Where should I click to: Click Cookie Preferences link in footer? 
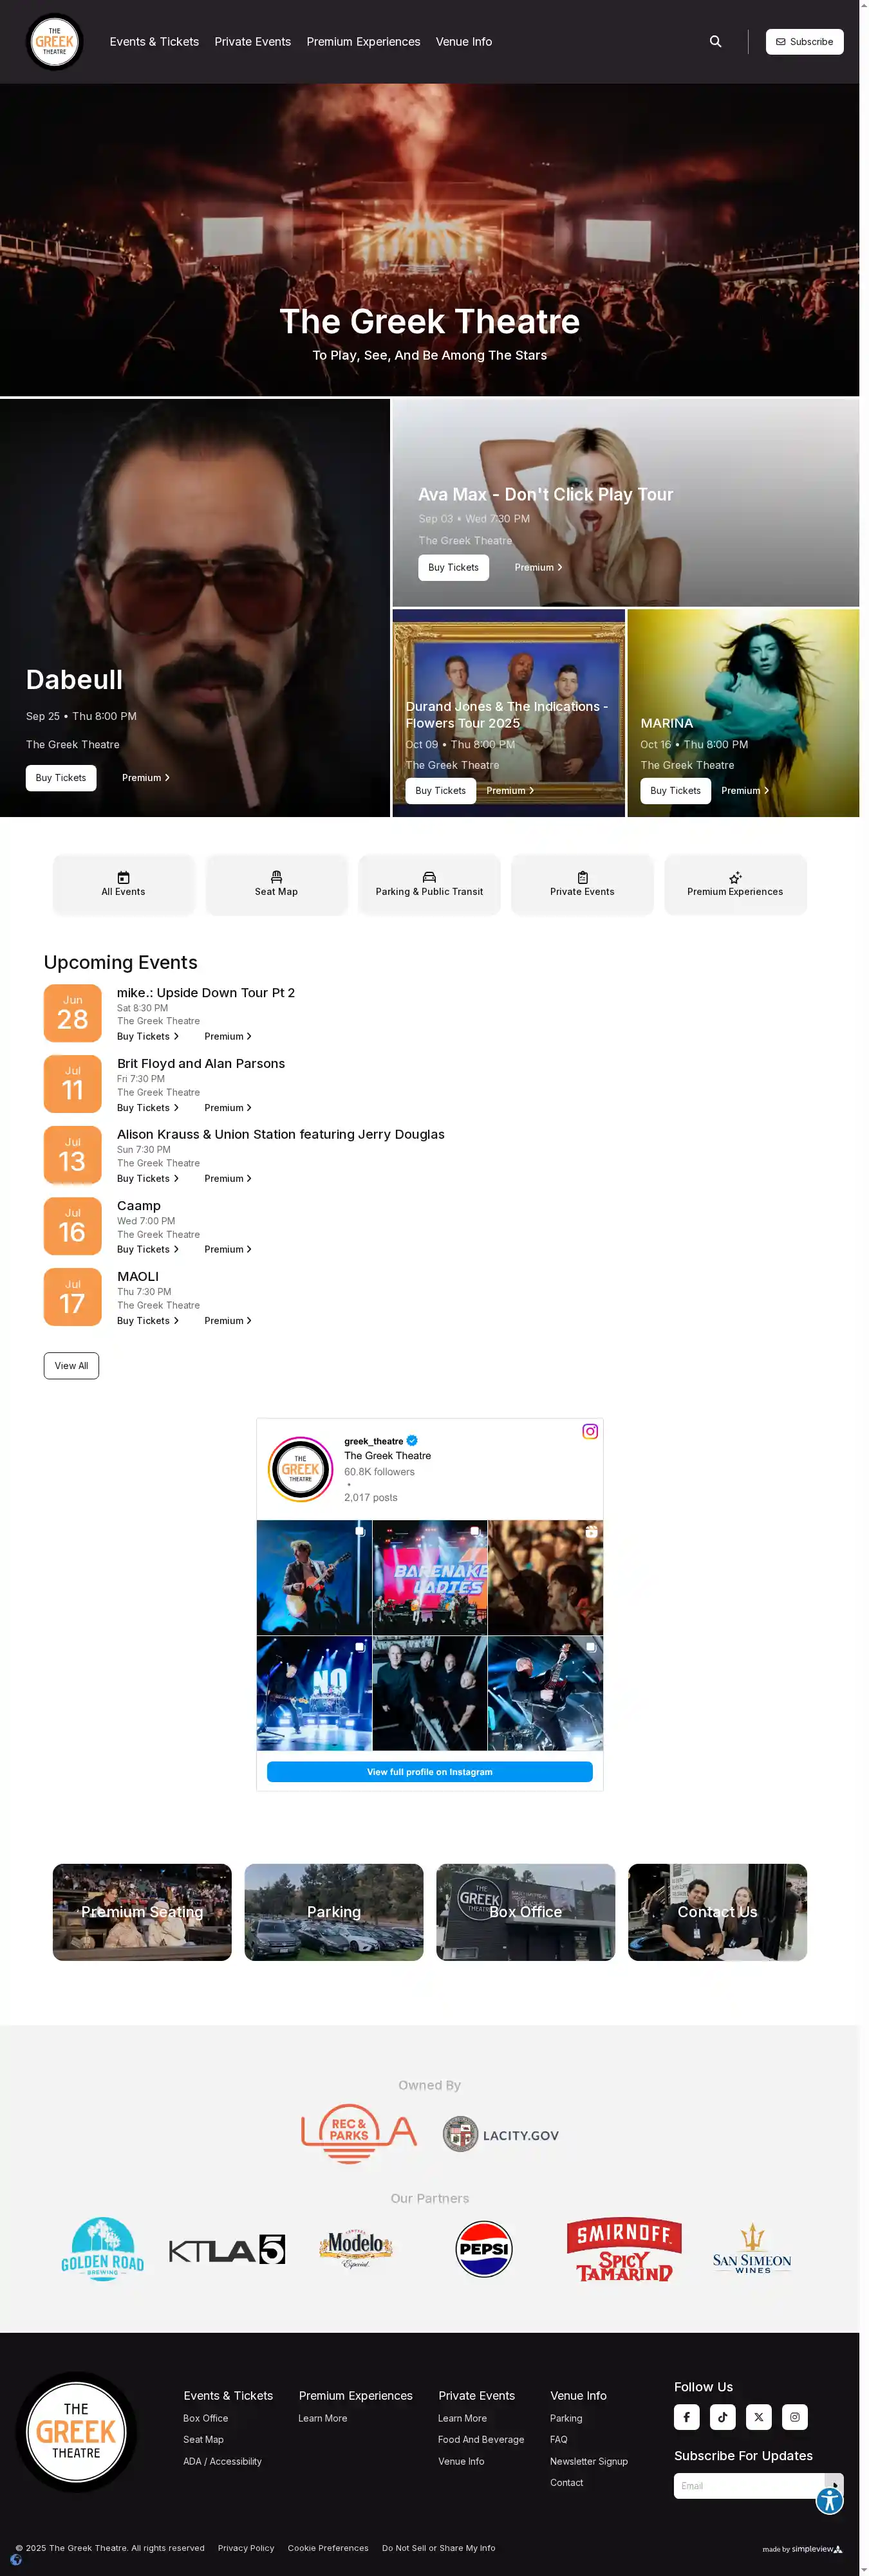click(328, 2547)
